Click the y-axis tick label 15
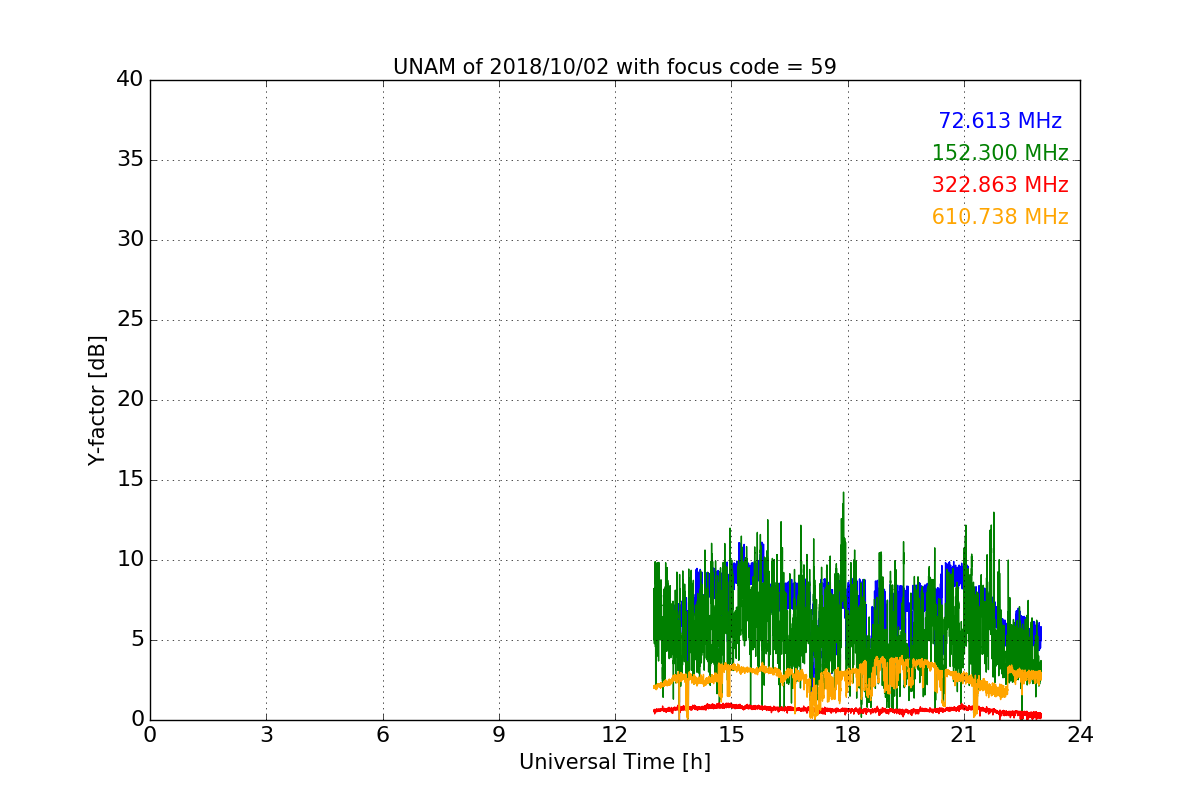This screenshot has height=800, width=1200. (x=130, y=480)
